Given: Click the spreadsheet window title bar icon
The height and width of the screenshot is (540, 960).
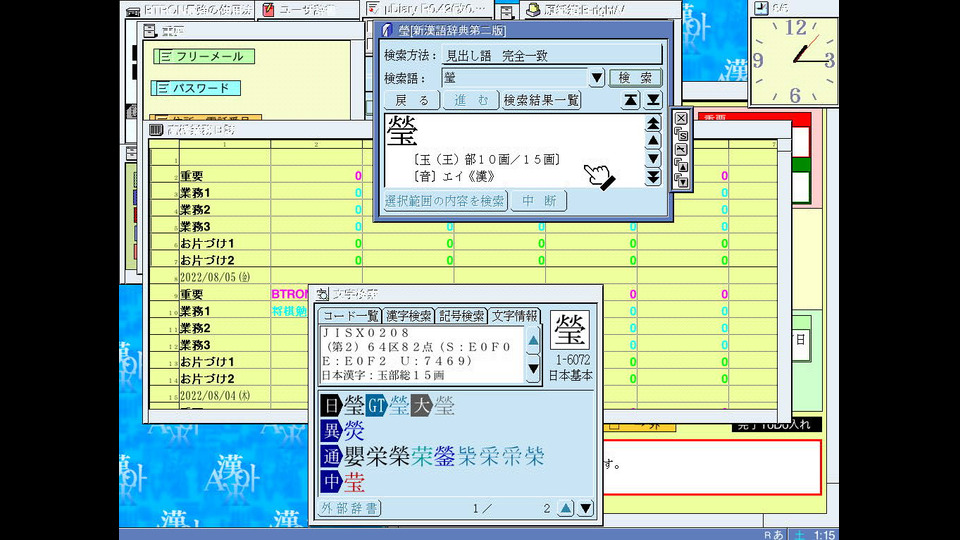Looking at the screenshot, I should (156, 130).
